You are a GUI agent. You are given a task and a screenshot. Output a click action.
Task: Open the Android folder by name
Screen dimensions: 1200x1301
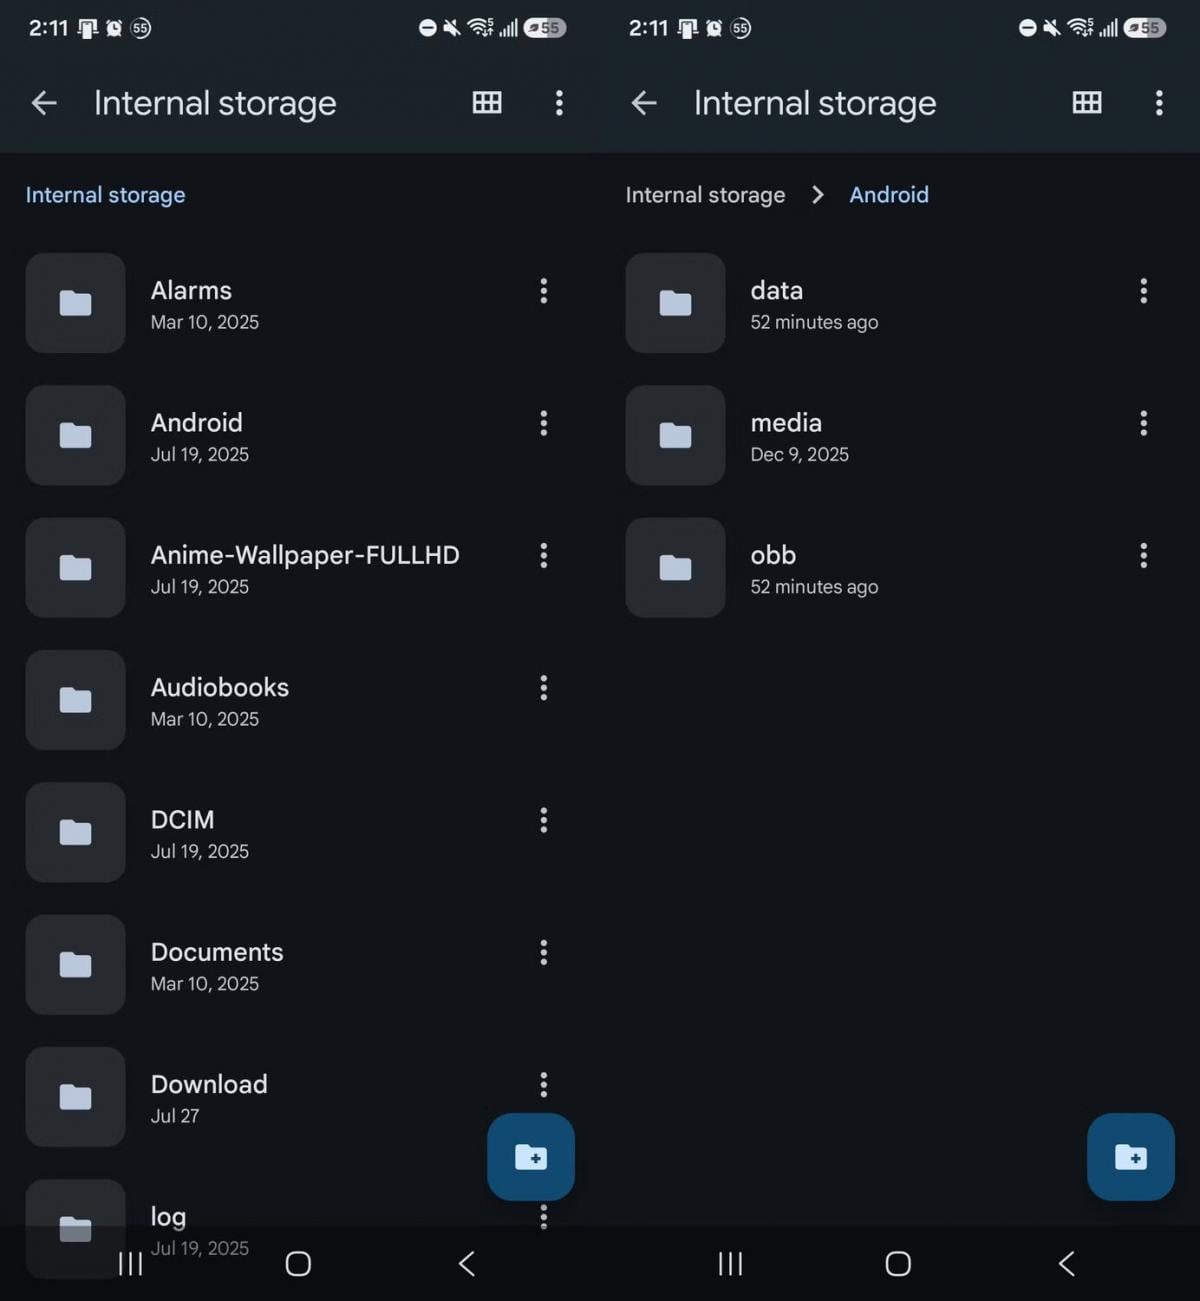click(197, 422)
